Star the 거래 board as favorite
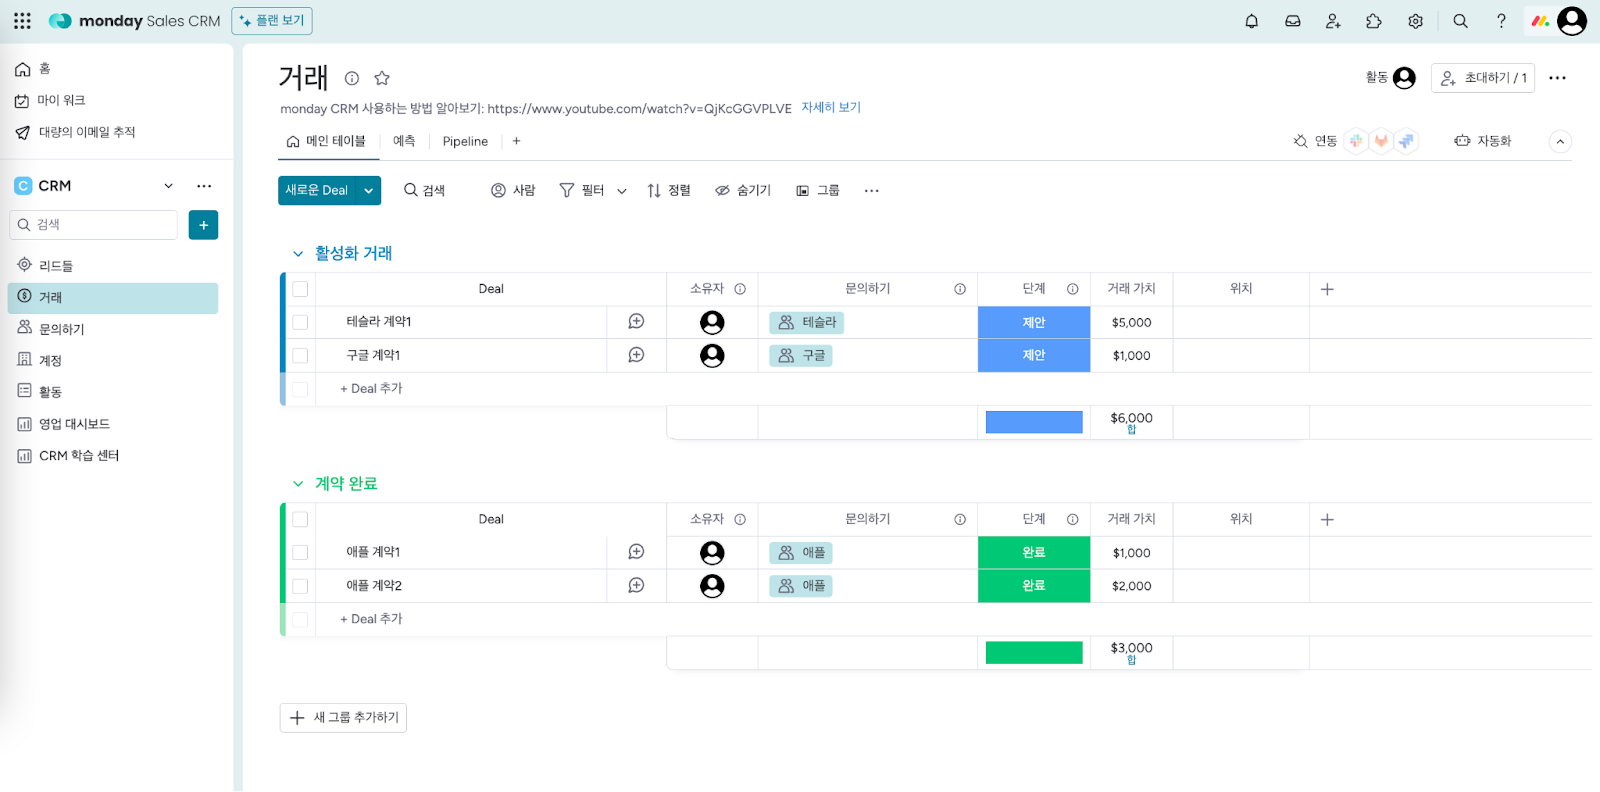 (382, 78)
